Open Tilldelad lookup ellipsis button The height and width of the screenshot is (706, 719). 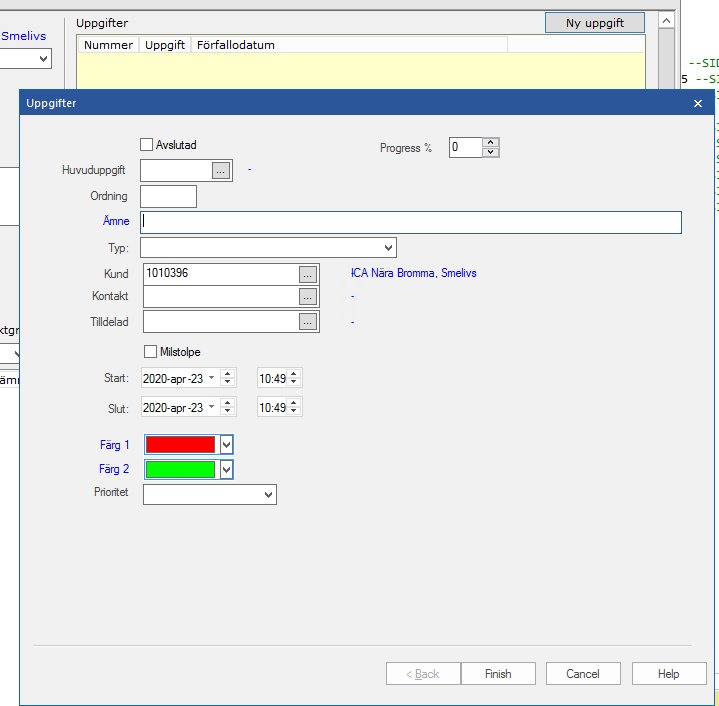pyautogui.click(x=307, y=322)
